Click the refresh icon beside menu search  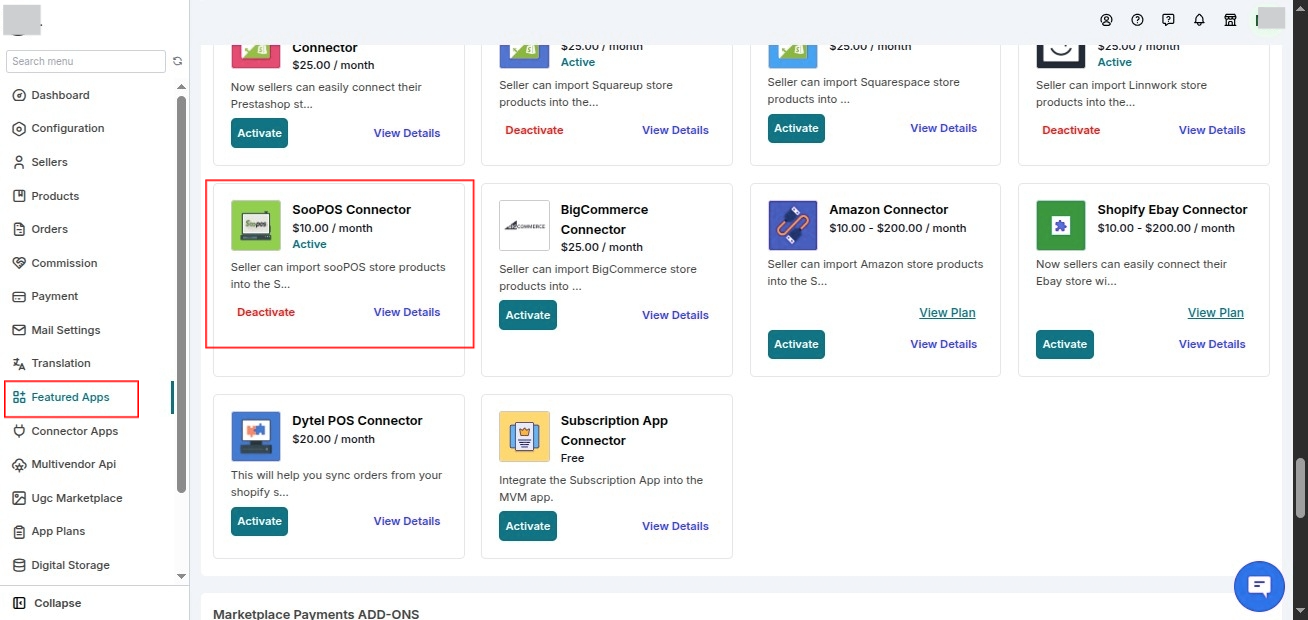click(x=178, y=61)
